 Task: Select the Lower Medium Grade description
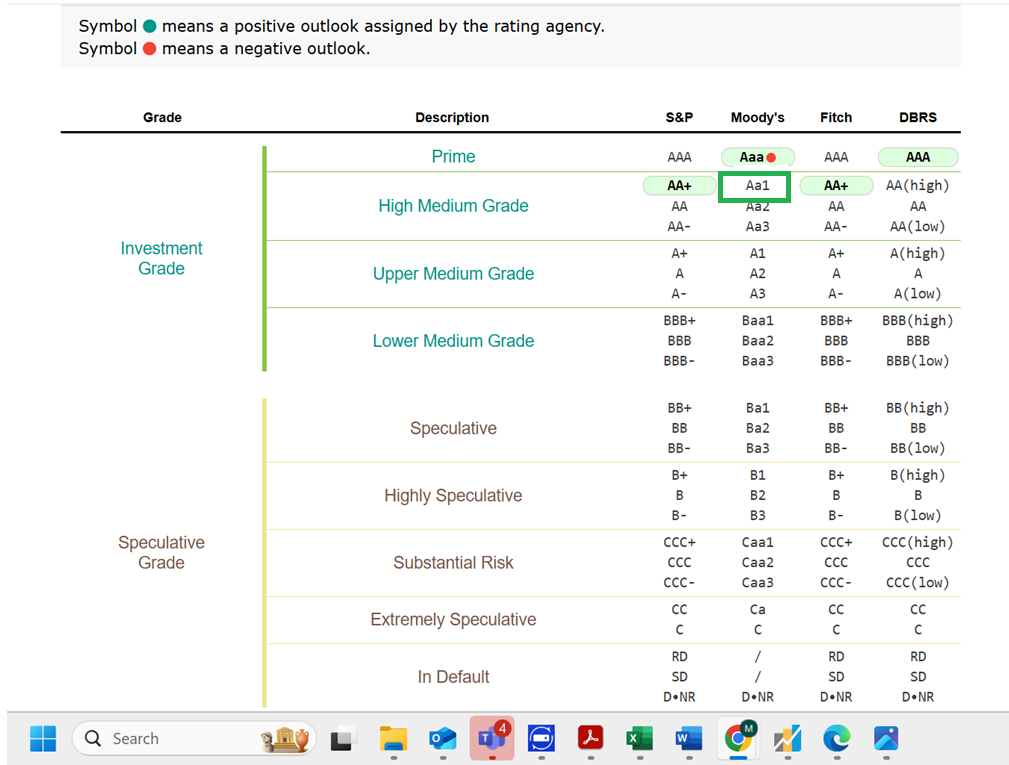pos(453,340)
